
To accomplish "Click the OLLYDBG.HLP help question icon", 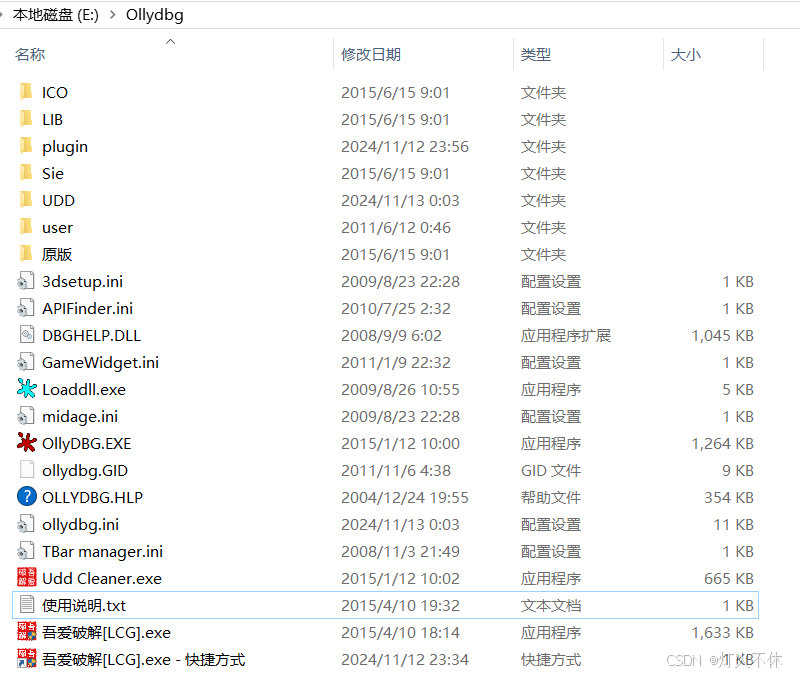I will [27, 496].
